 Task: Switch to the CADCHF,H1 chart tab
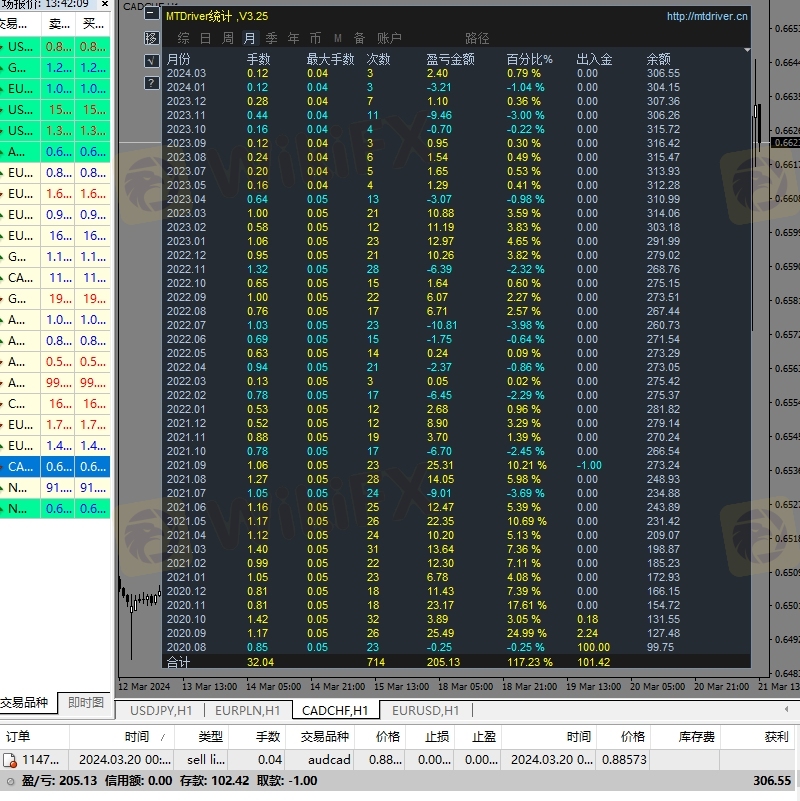[x=335, y=711]
